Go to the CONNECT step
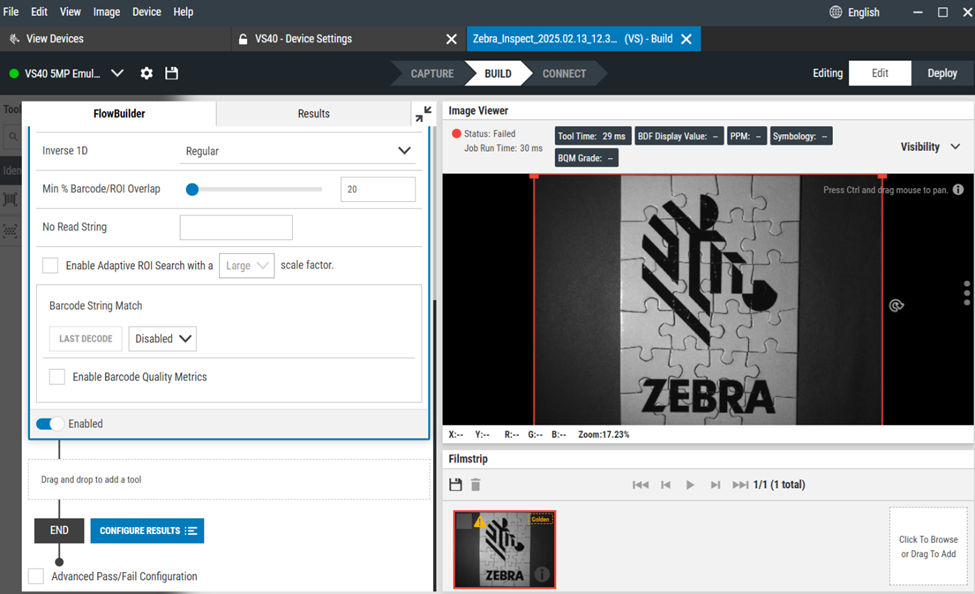The height and width of the screenshot is (594, 975). 564,73
